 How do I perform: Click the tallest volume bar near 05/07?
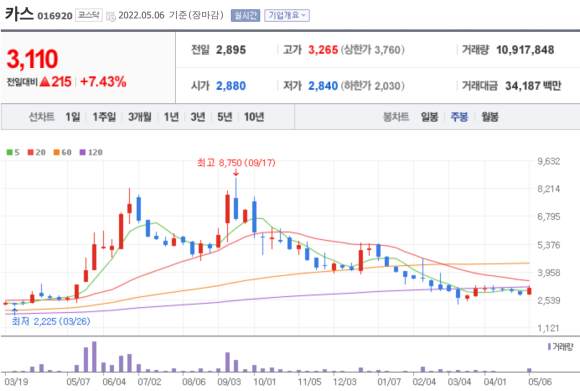point(94,357)
